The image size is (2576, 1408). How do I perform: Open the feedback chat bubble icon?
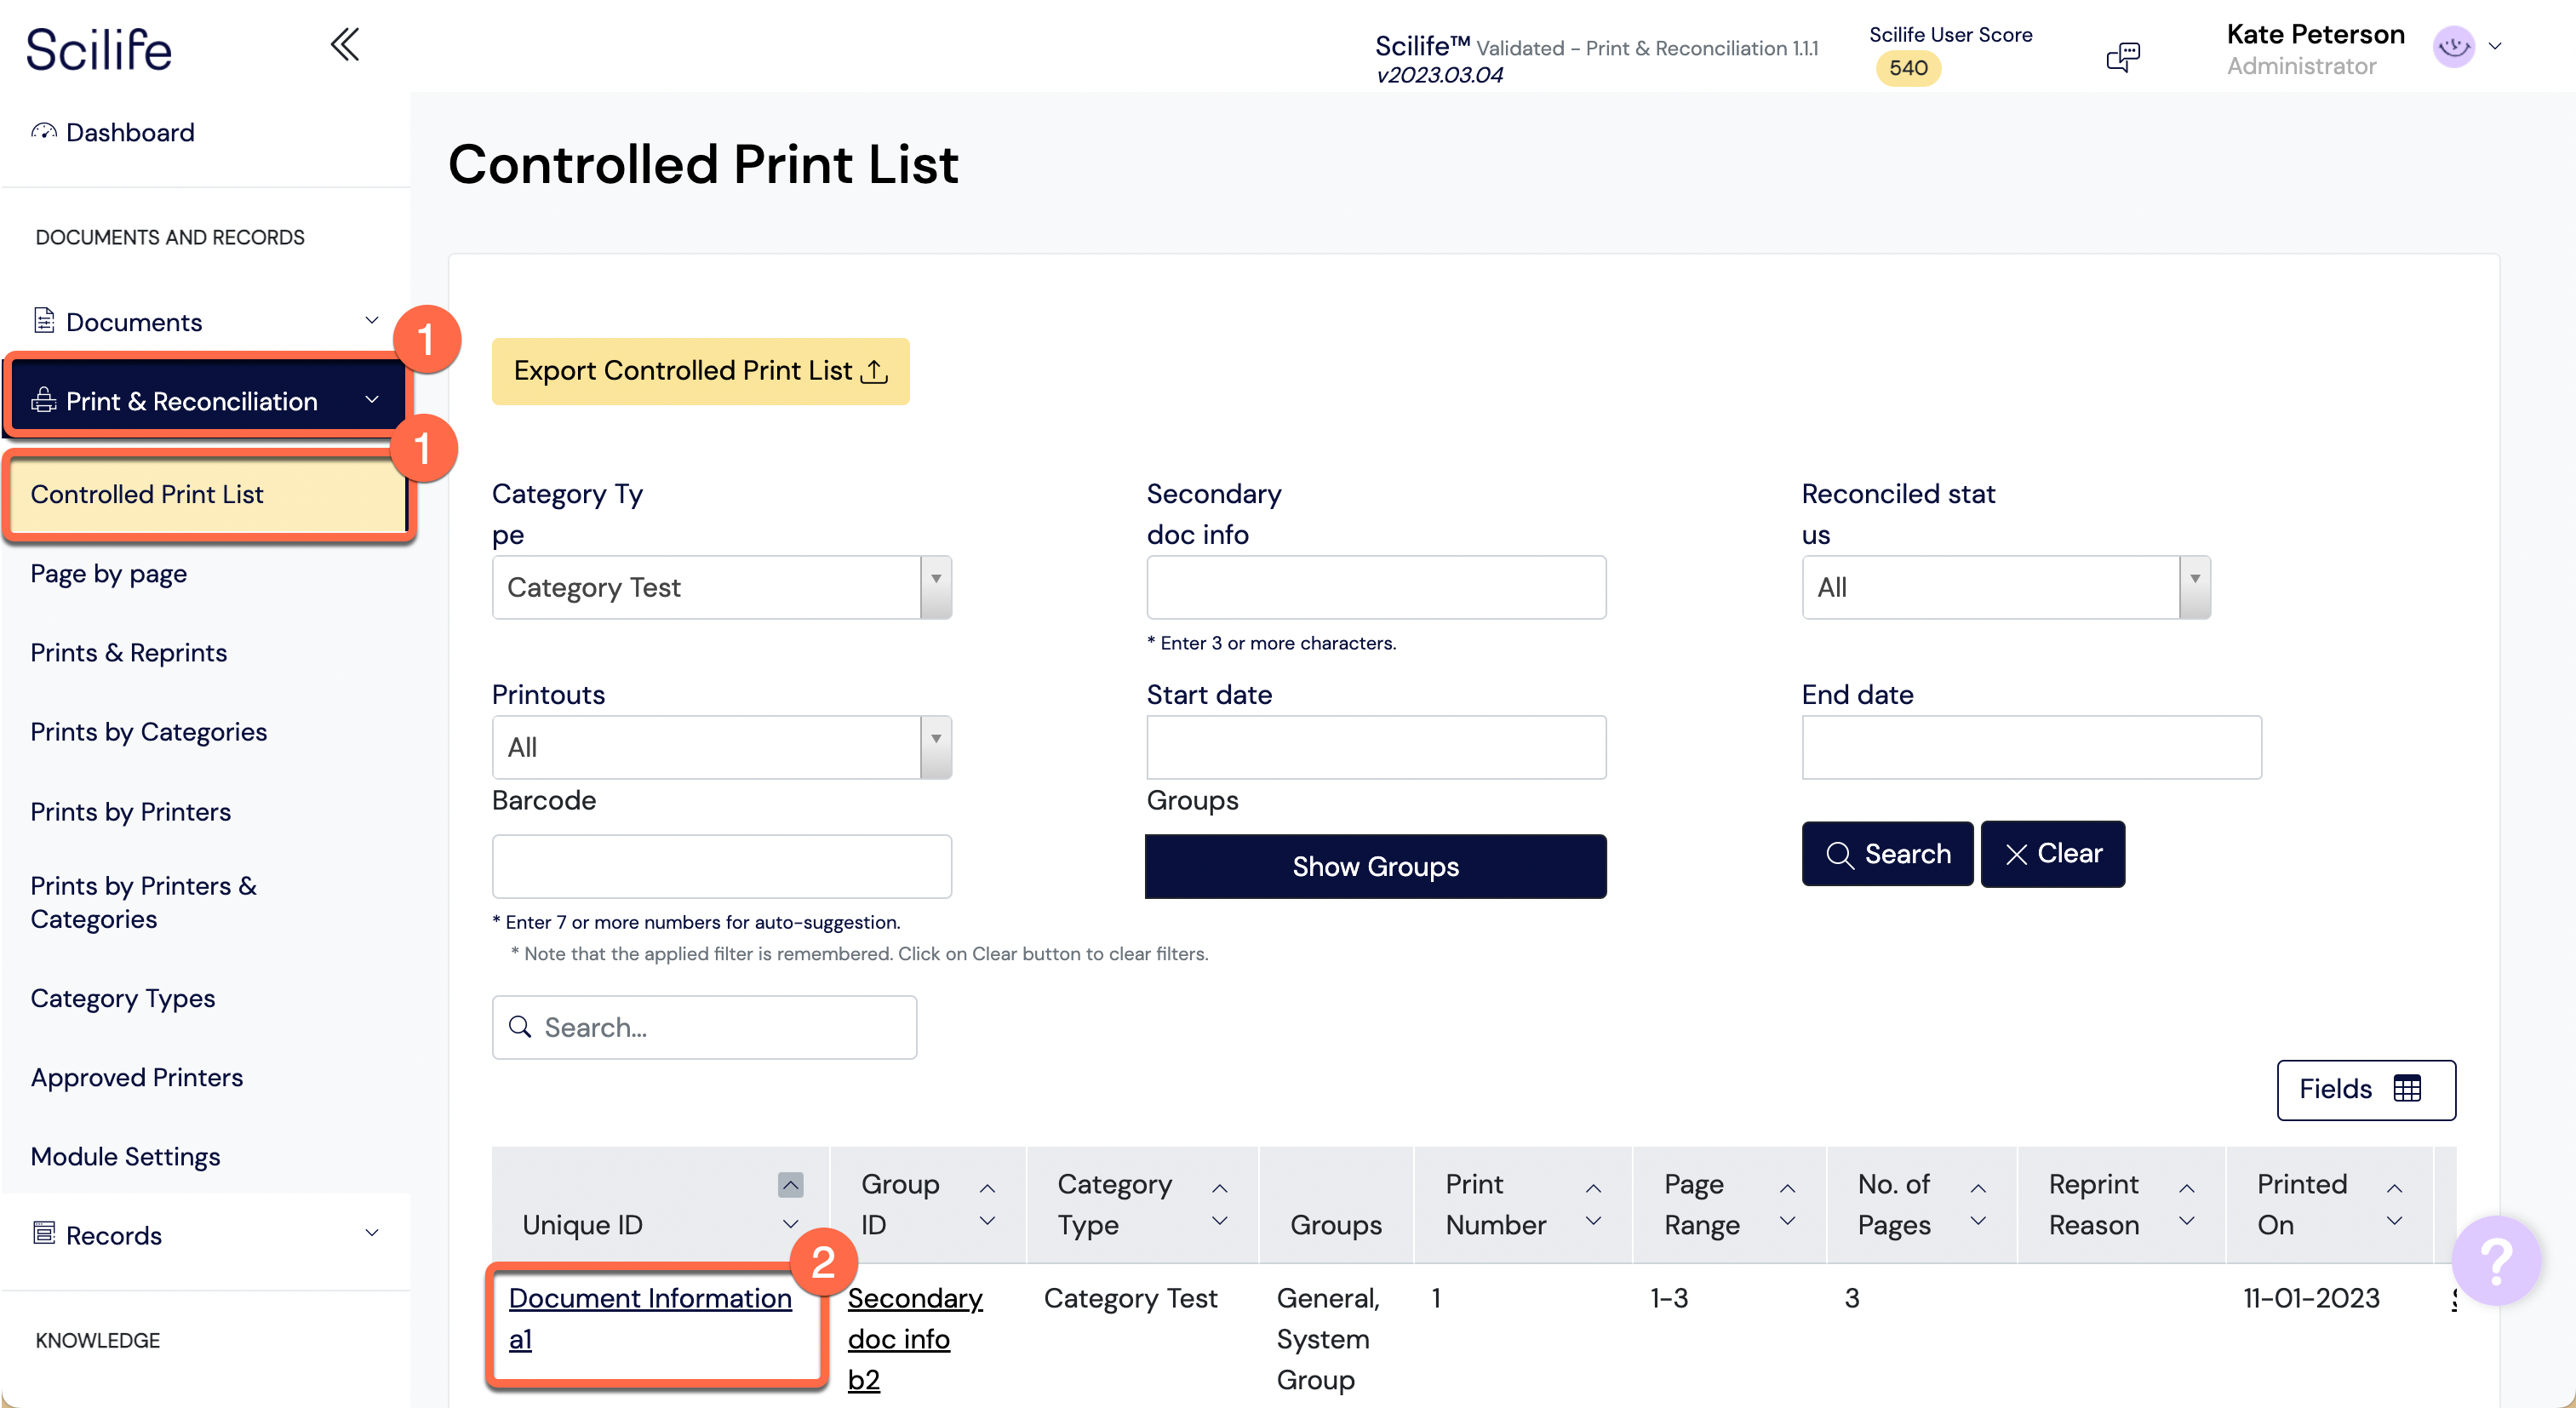coord(2124,56)
